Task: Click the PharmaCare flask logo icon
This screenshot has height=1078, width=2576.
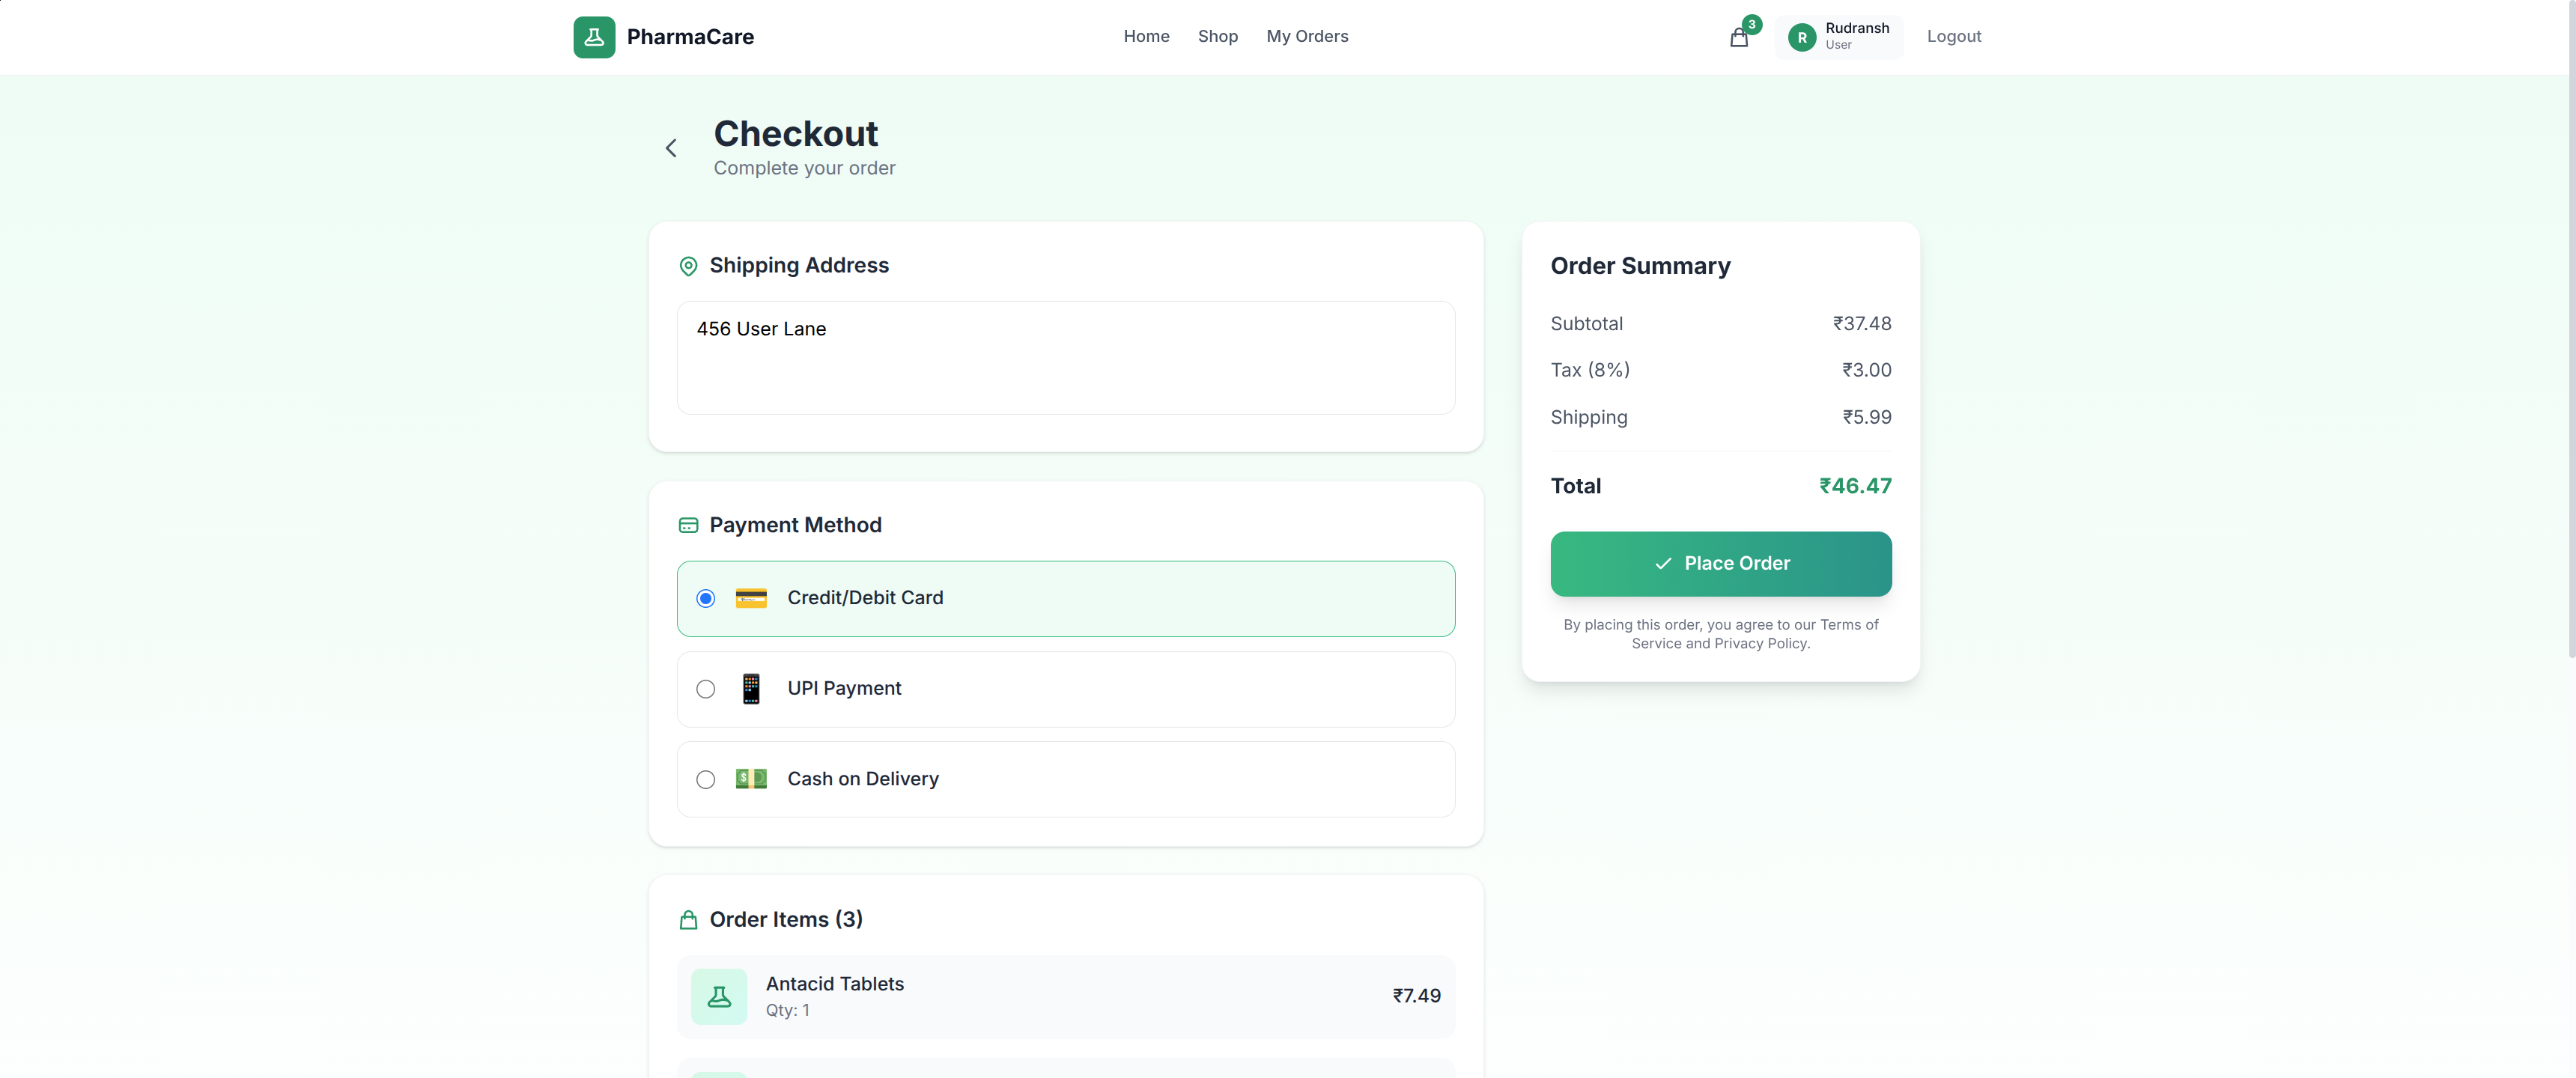Action: point(594,37)
